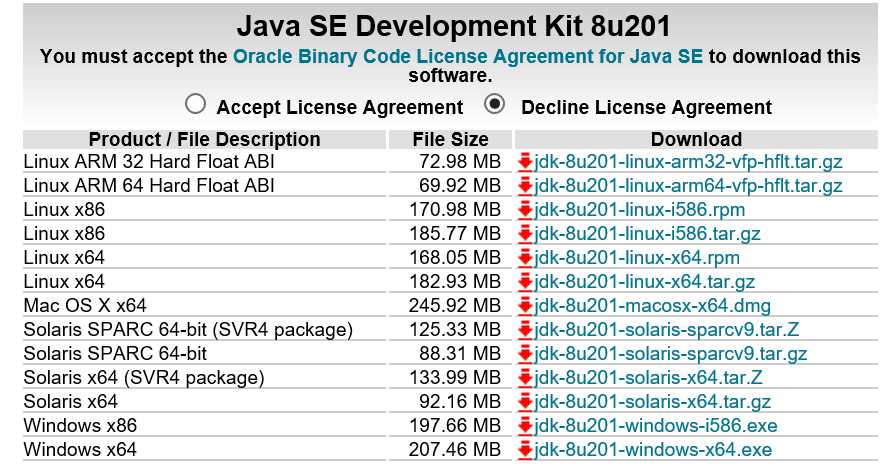
Task: Download jdk-8u201-linux-arm32-vfp-hflt.tar.gz
Action: [688, 162]
